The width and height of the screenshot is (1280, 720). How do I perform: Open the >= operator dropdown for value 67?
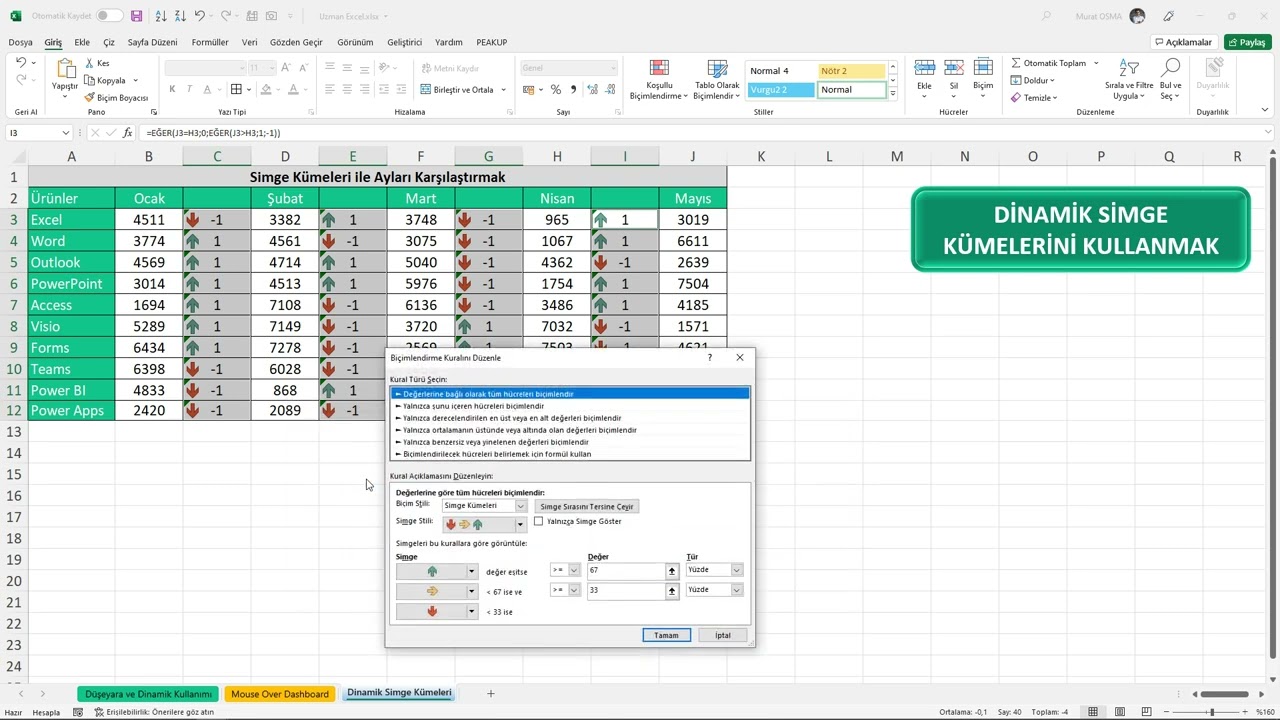point(574,570)
